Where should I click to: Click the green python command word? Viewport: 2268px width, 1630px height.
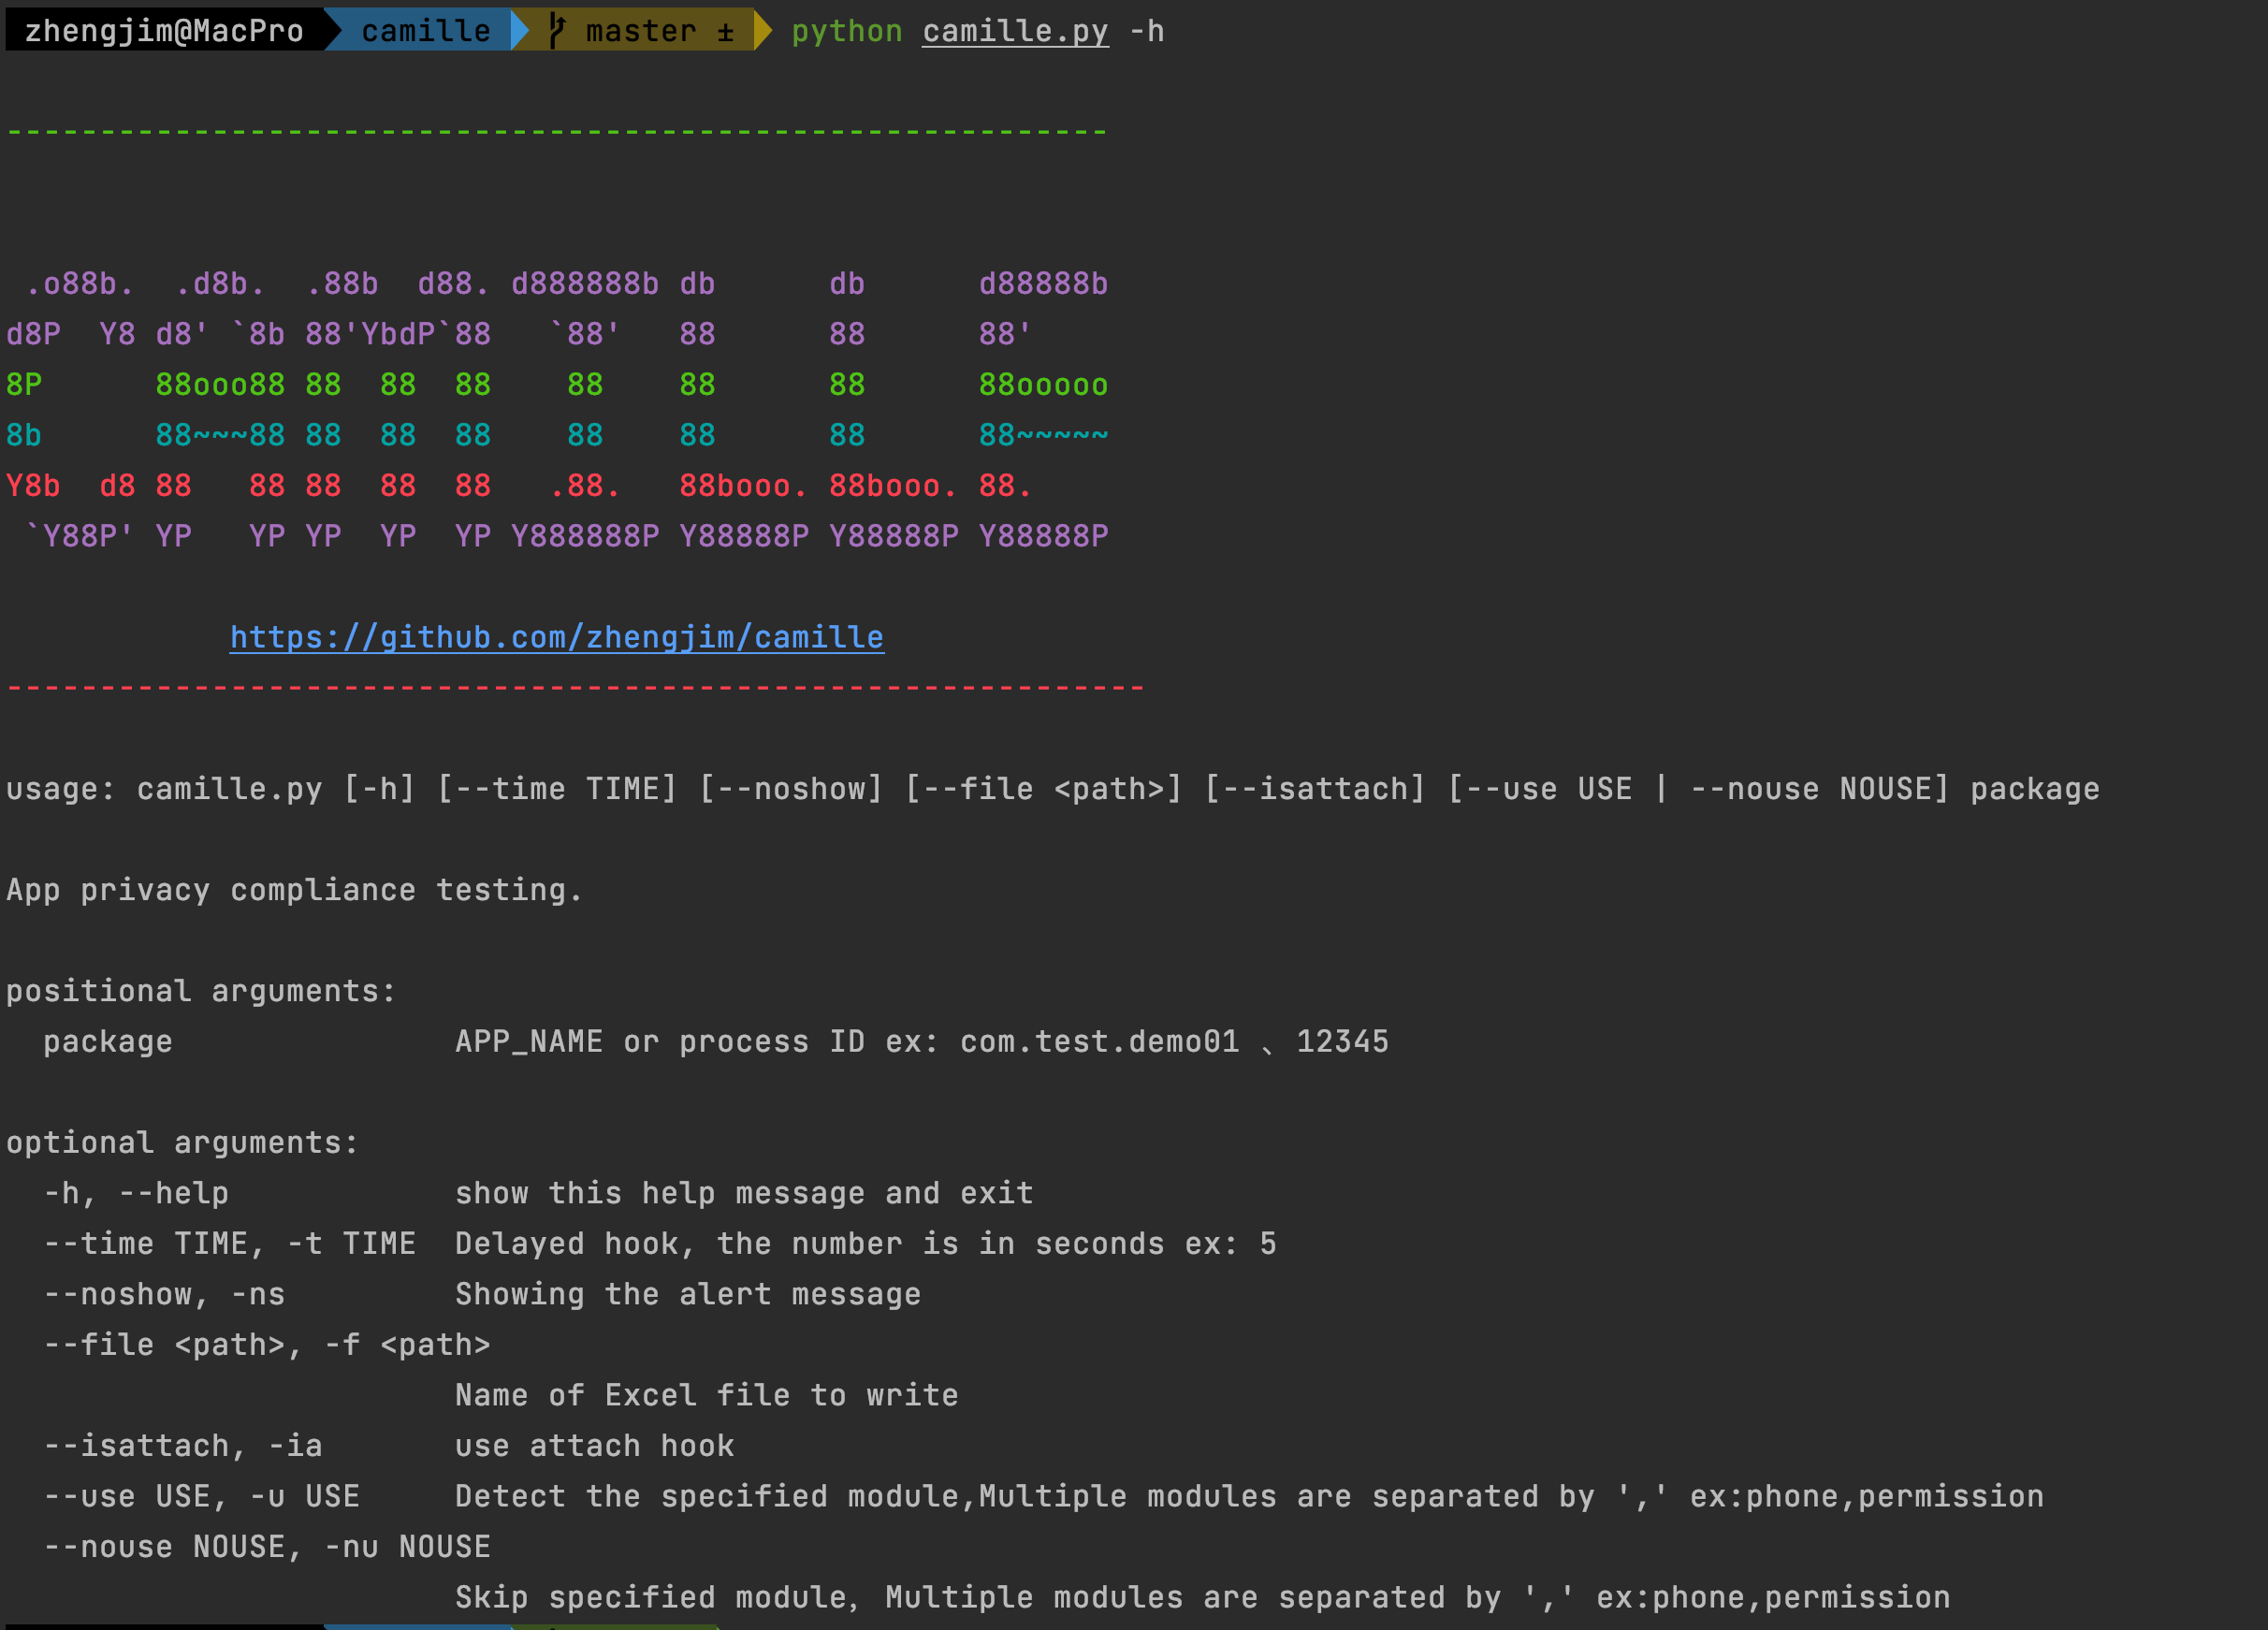tap(846, 31)
